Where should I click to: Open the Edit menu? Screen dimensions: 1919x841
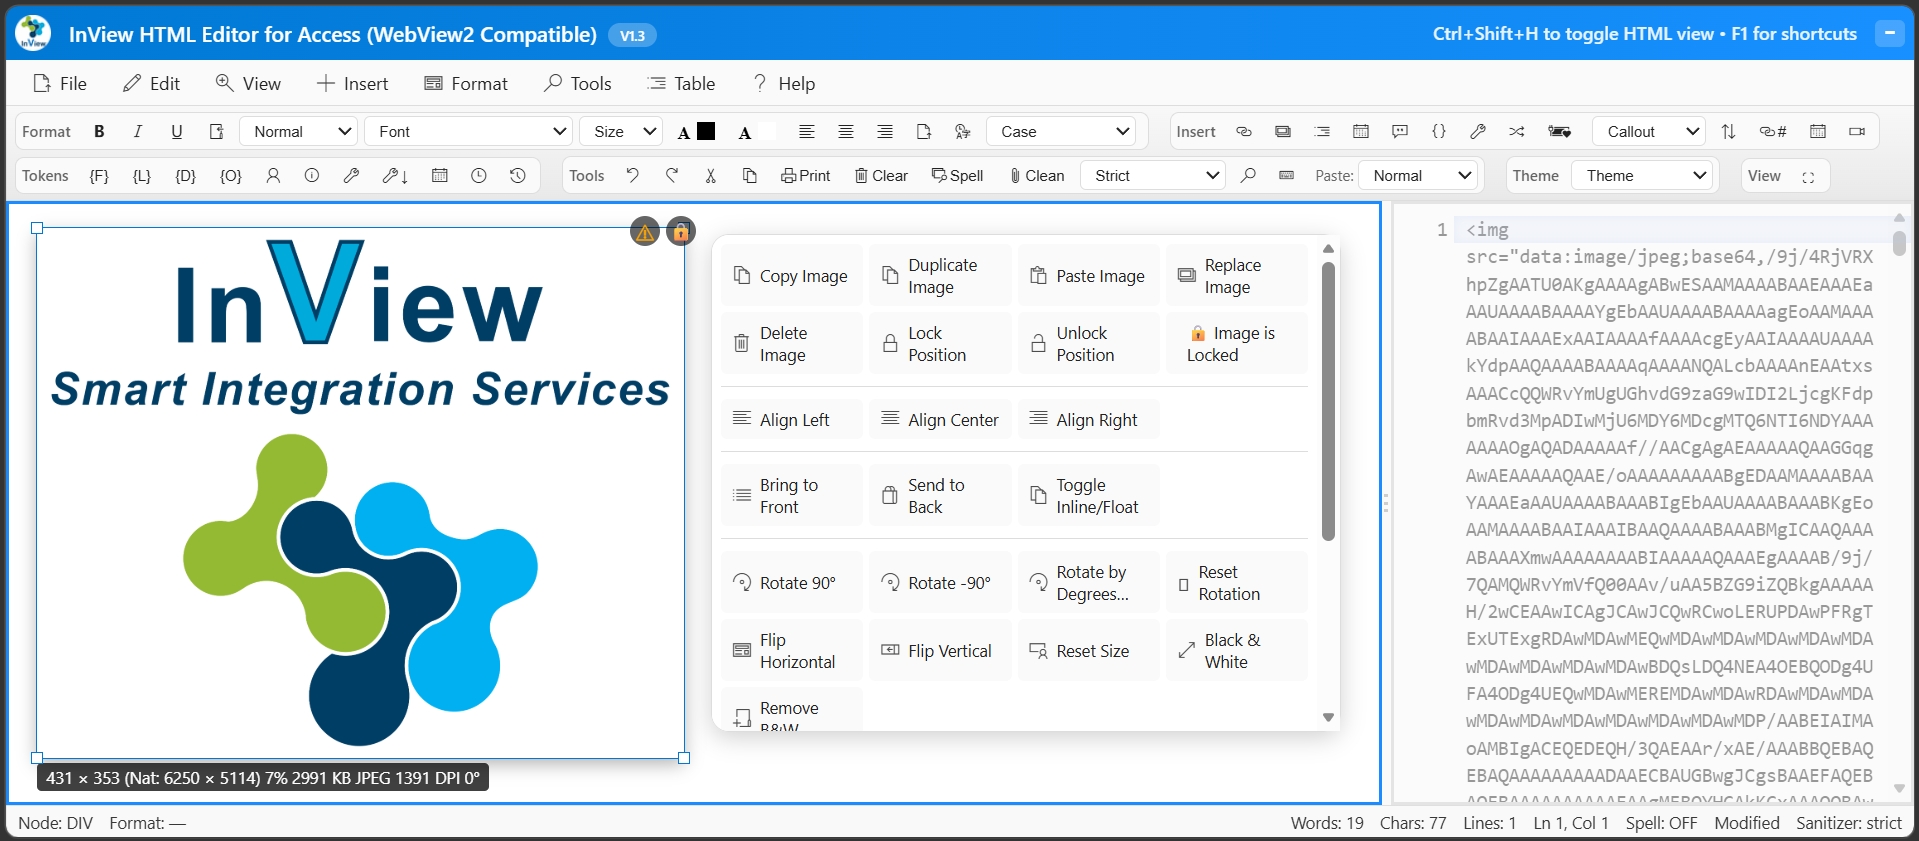(x=152, y=84)
